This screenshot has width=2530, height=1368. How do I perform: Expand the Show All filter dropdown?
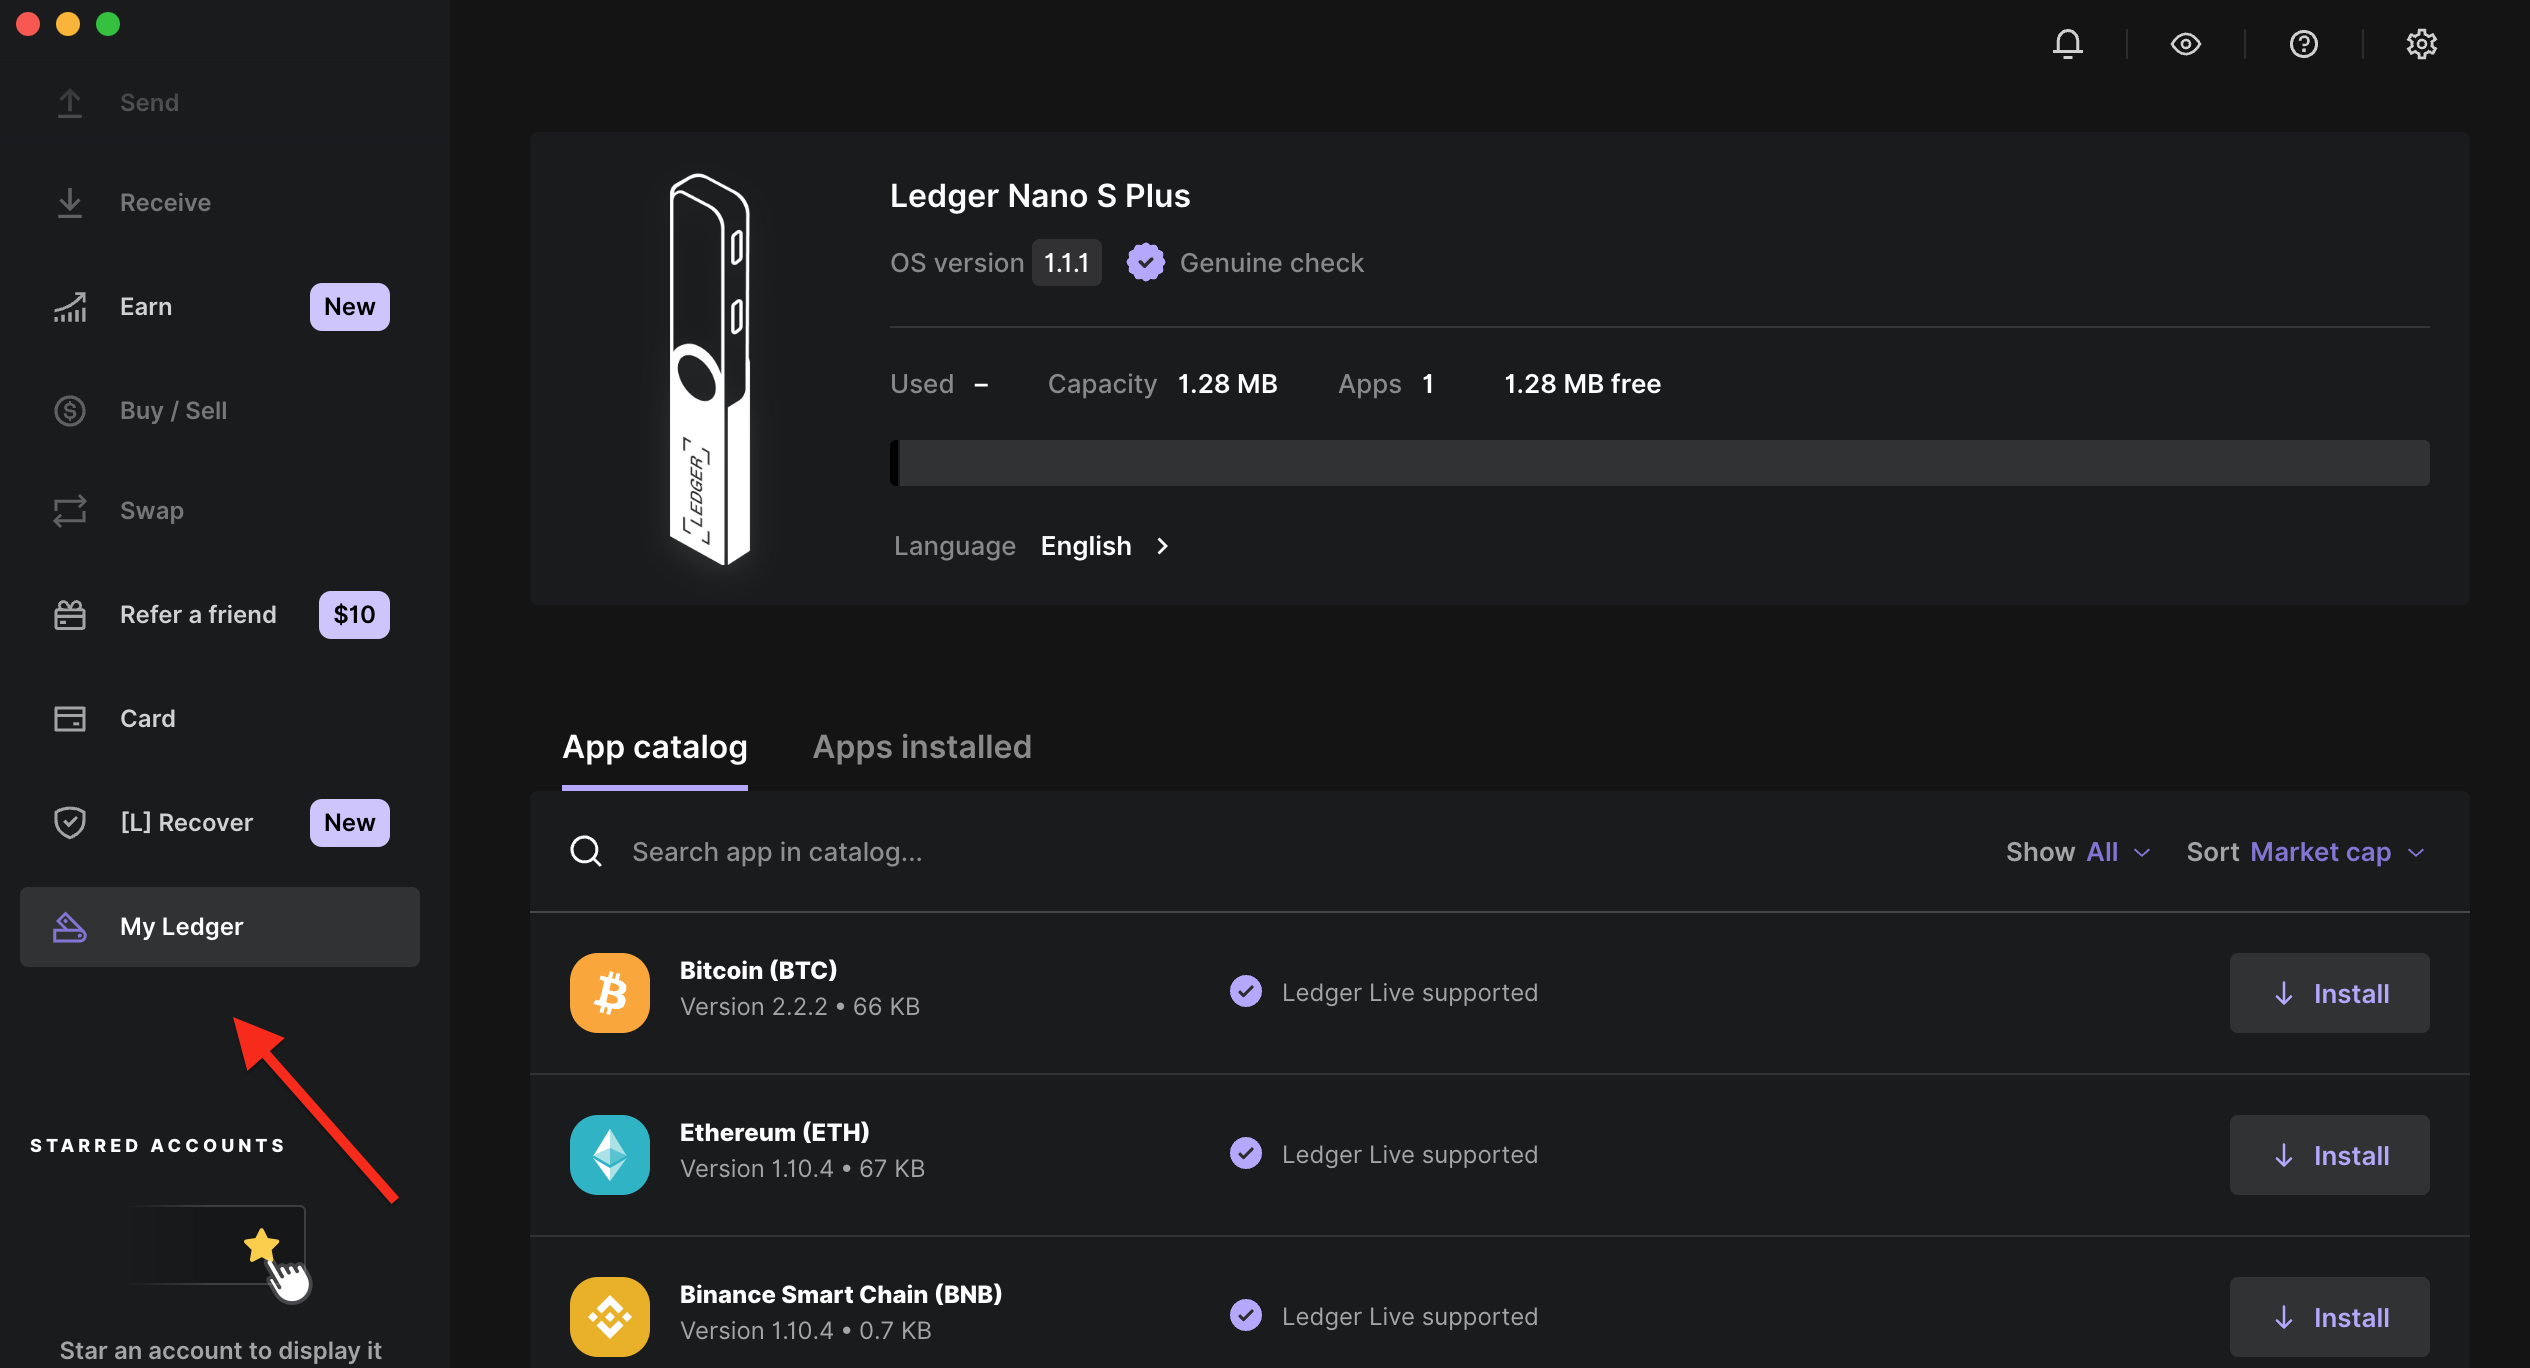click(2078, 852)
